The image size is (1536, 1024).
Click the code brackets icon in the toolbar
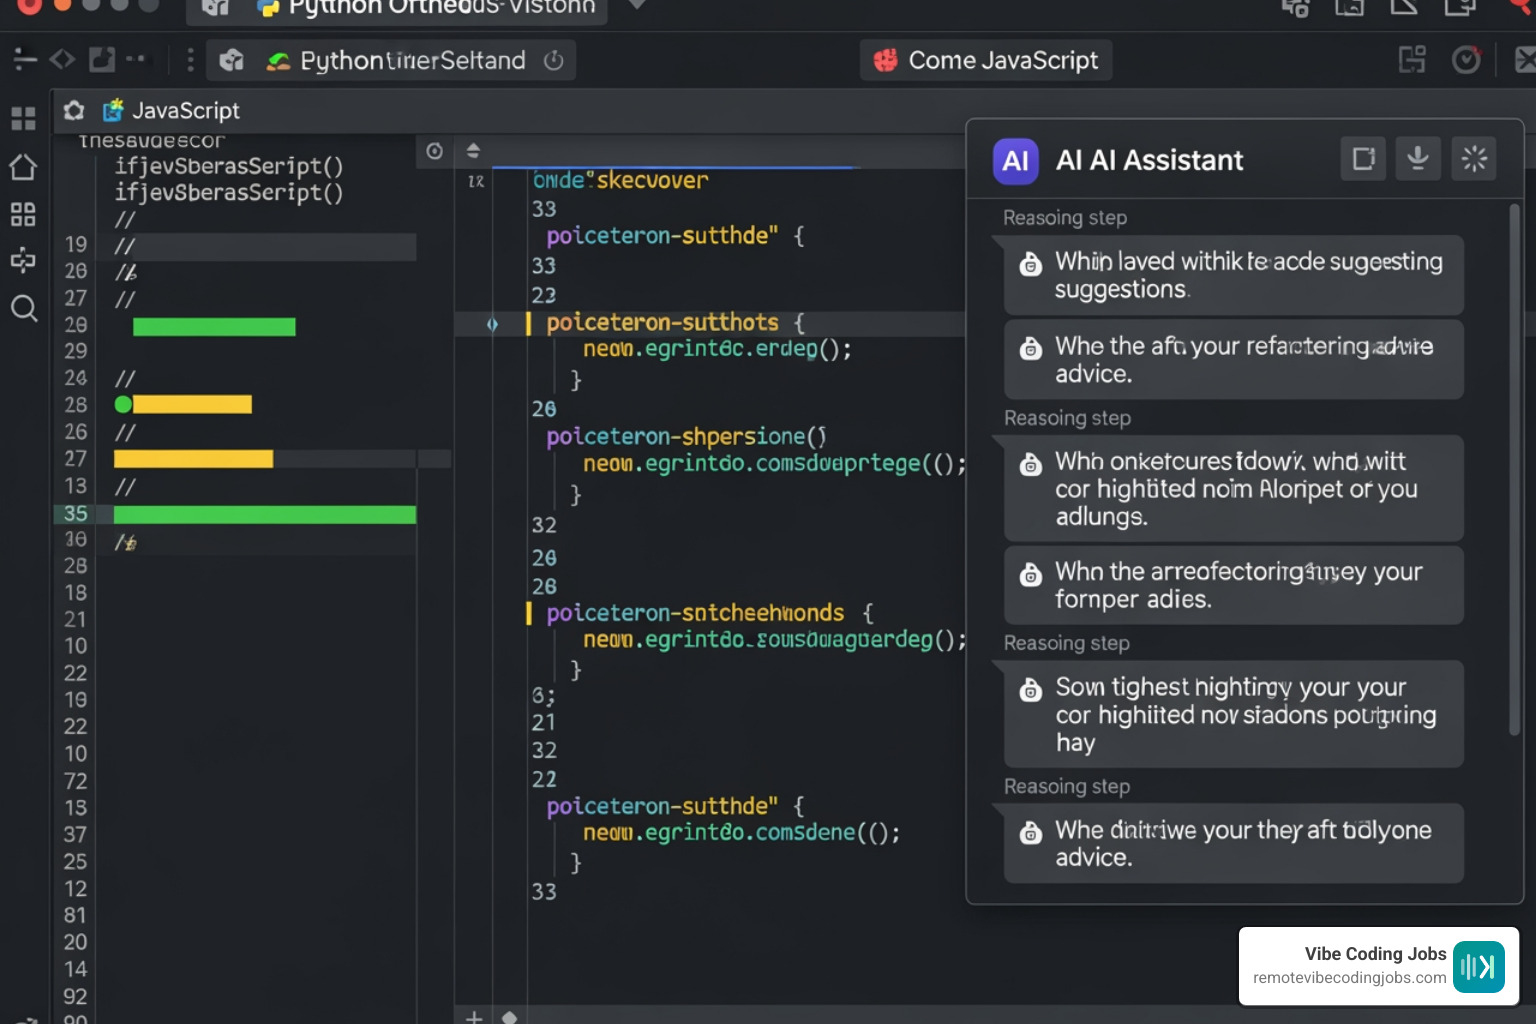coord(62,60)
